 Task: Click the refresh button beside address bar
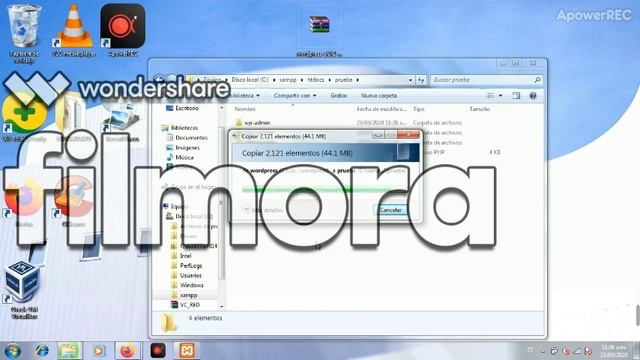[421, 80]
